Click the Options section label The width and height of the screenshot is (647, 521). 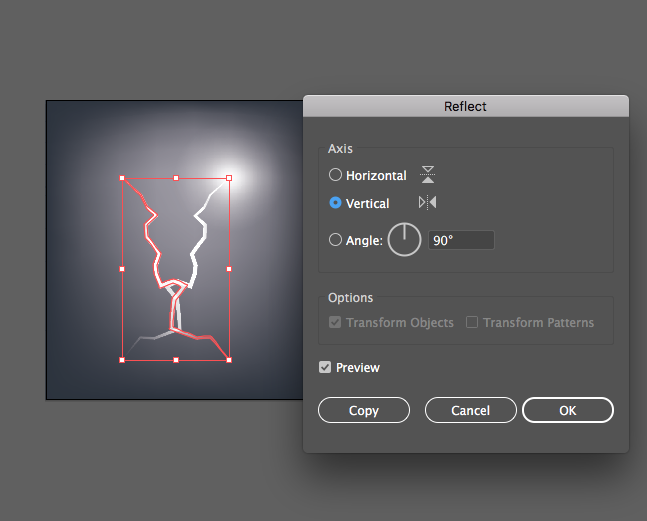(x=350, y=297)
